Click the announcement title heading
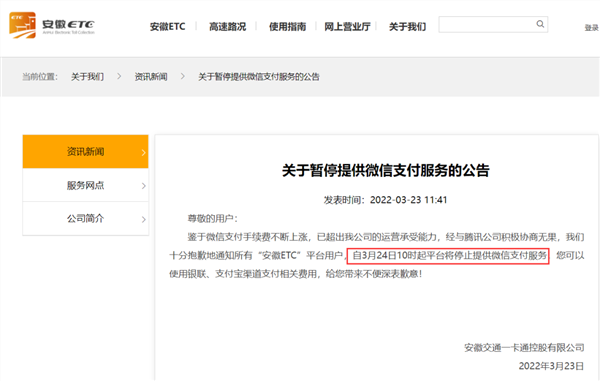 coord(386,171)
